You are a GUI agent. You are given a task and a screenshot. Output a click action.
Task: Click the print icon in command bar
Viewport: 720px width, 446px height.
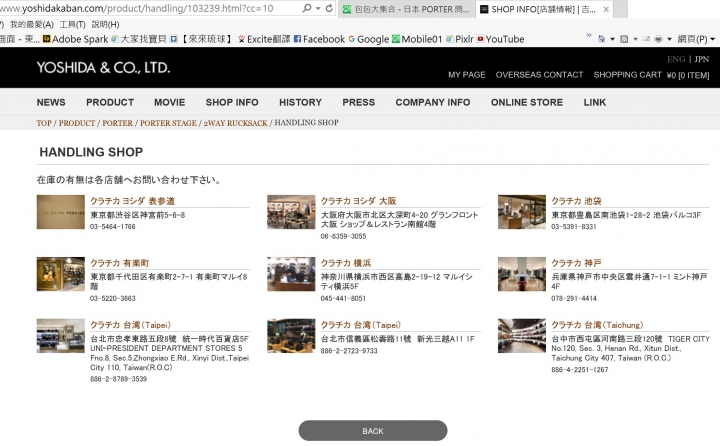point(658,39)
